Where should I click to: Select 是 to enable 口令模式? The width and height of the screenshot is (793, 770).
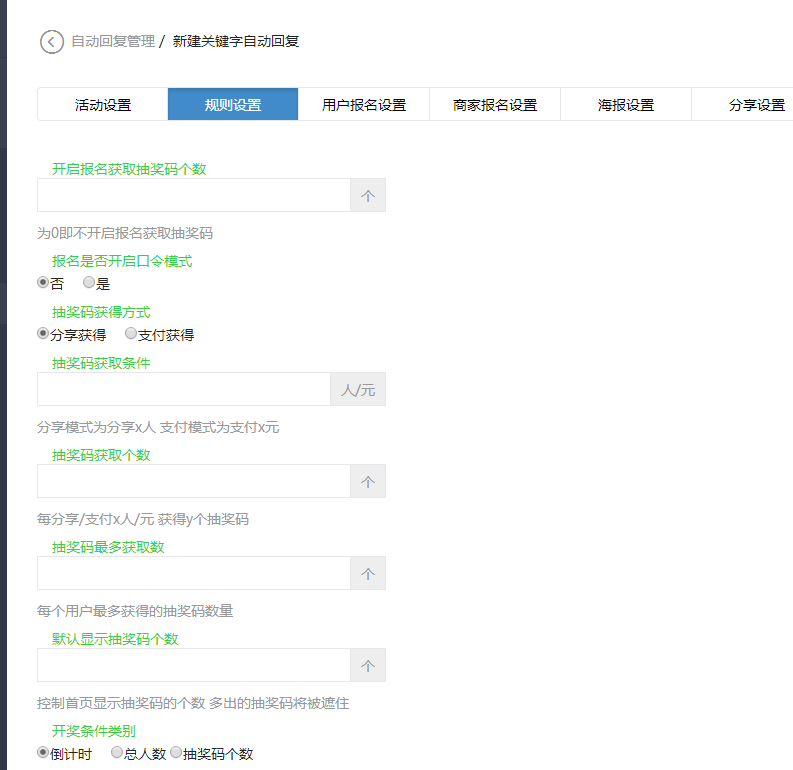coord(89,283)
